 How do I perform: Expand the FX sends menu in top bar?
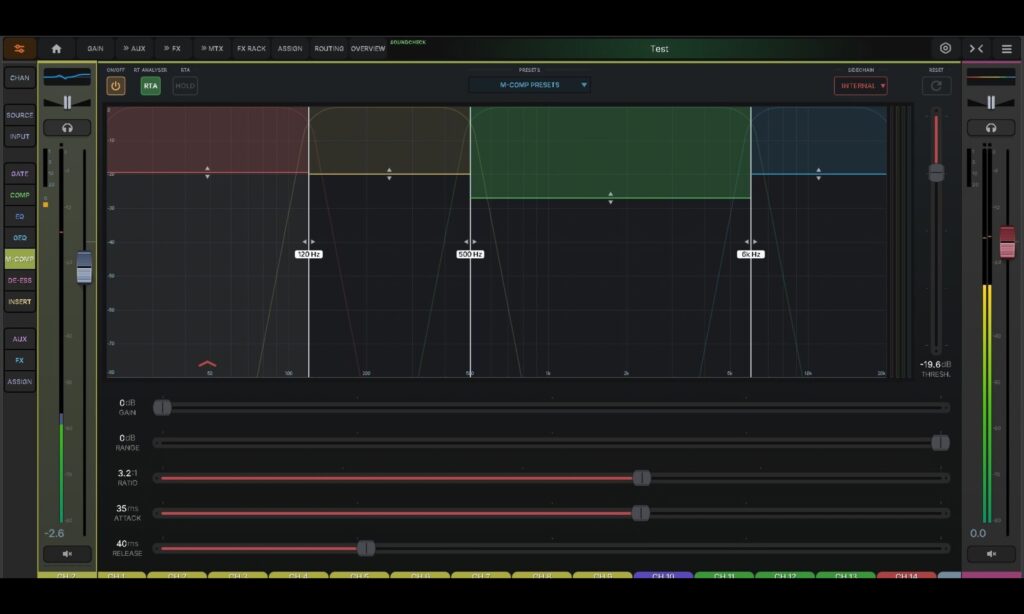[x=172, y=49]
